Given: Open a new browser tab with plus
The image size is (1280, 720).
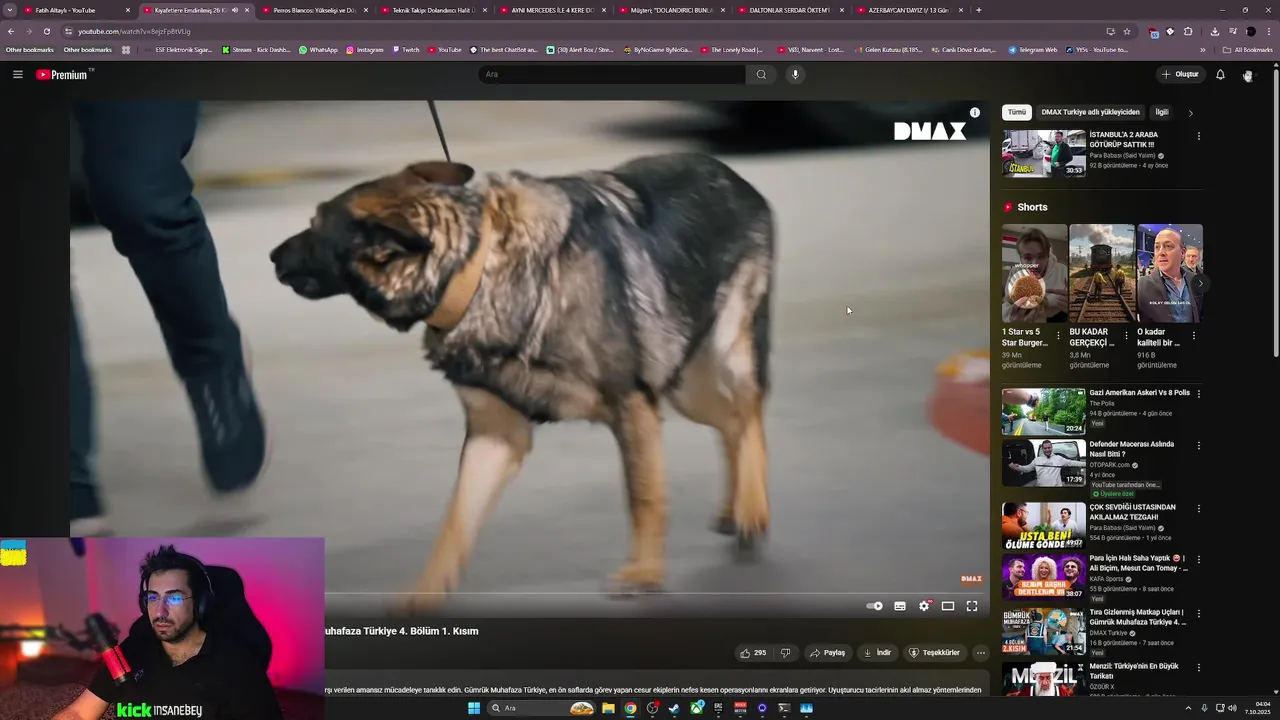Looking at the screenshot, I should coord(978,10).
